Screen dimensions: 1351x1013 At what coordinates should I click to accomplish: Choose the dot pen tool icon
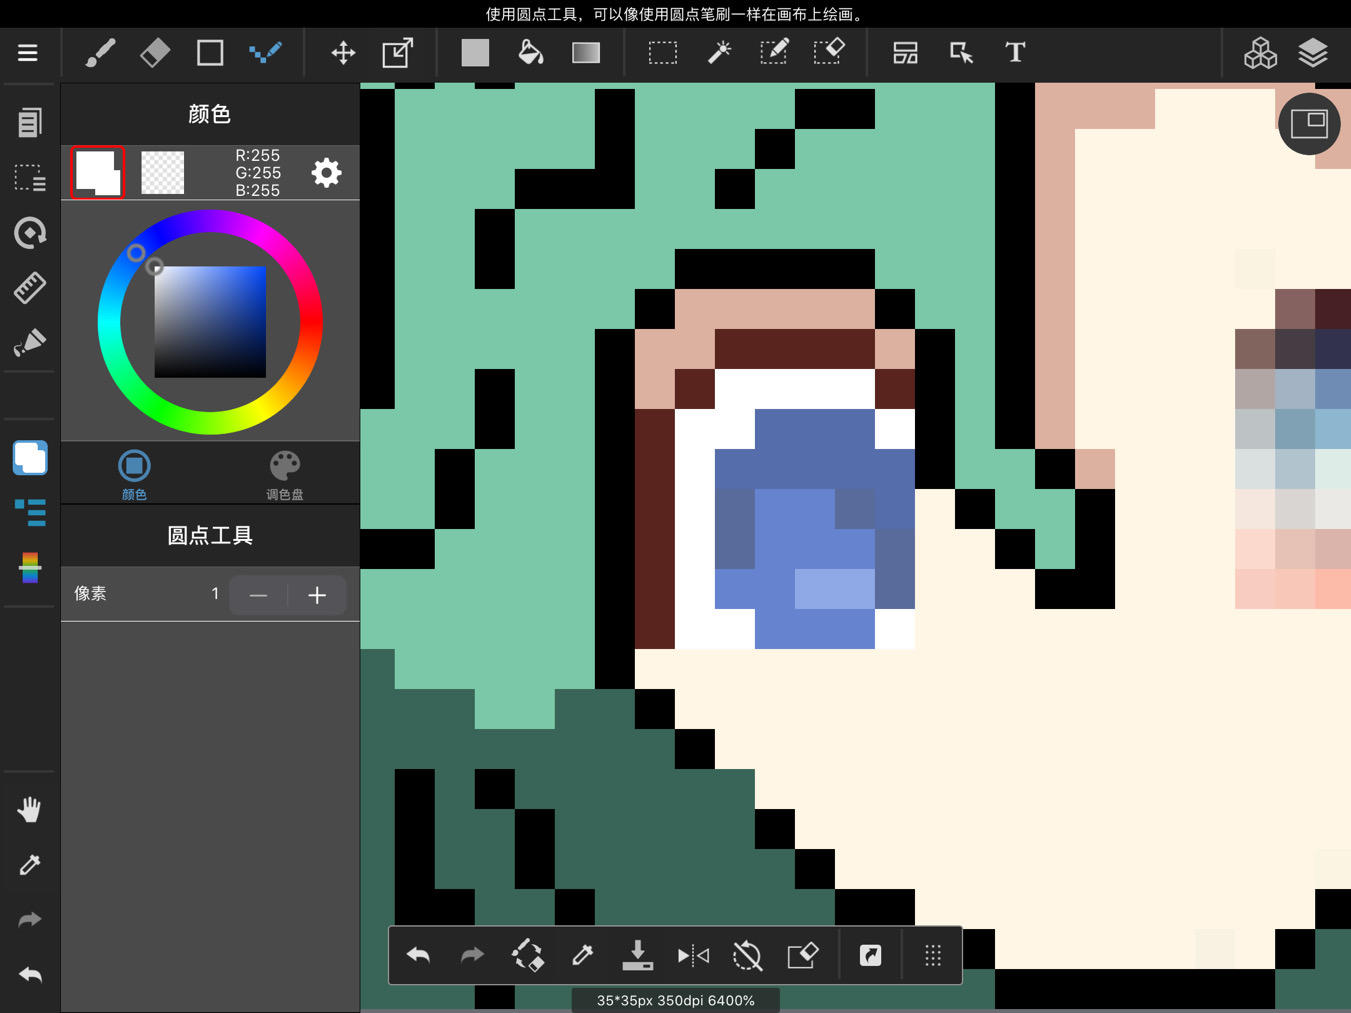coord(265,52)
